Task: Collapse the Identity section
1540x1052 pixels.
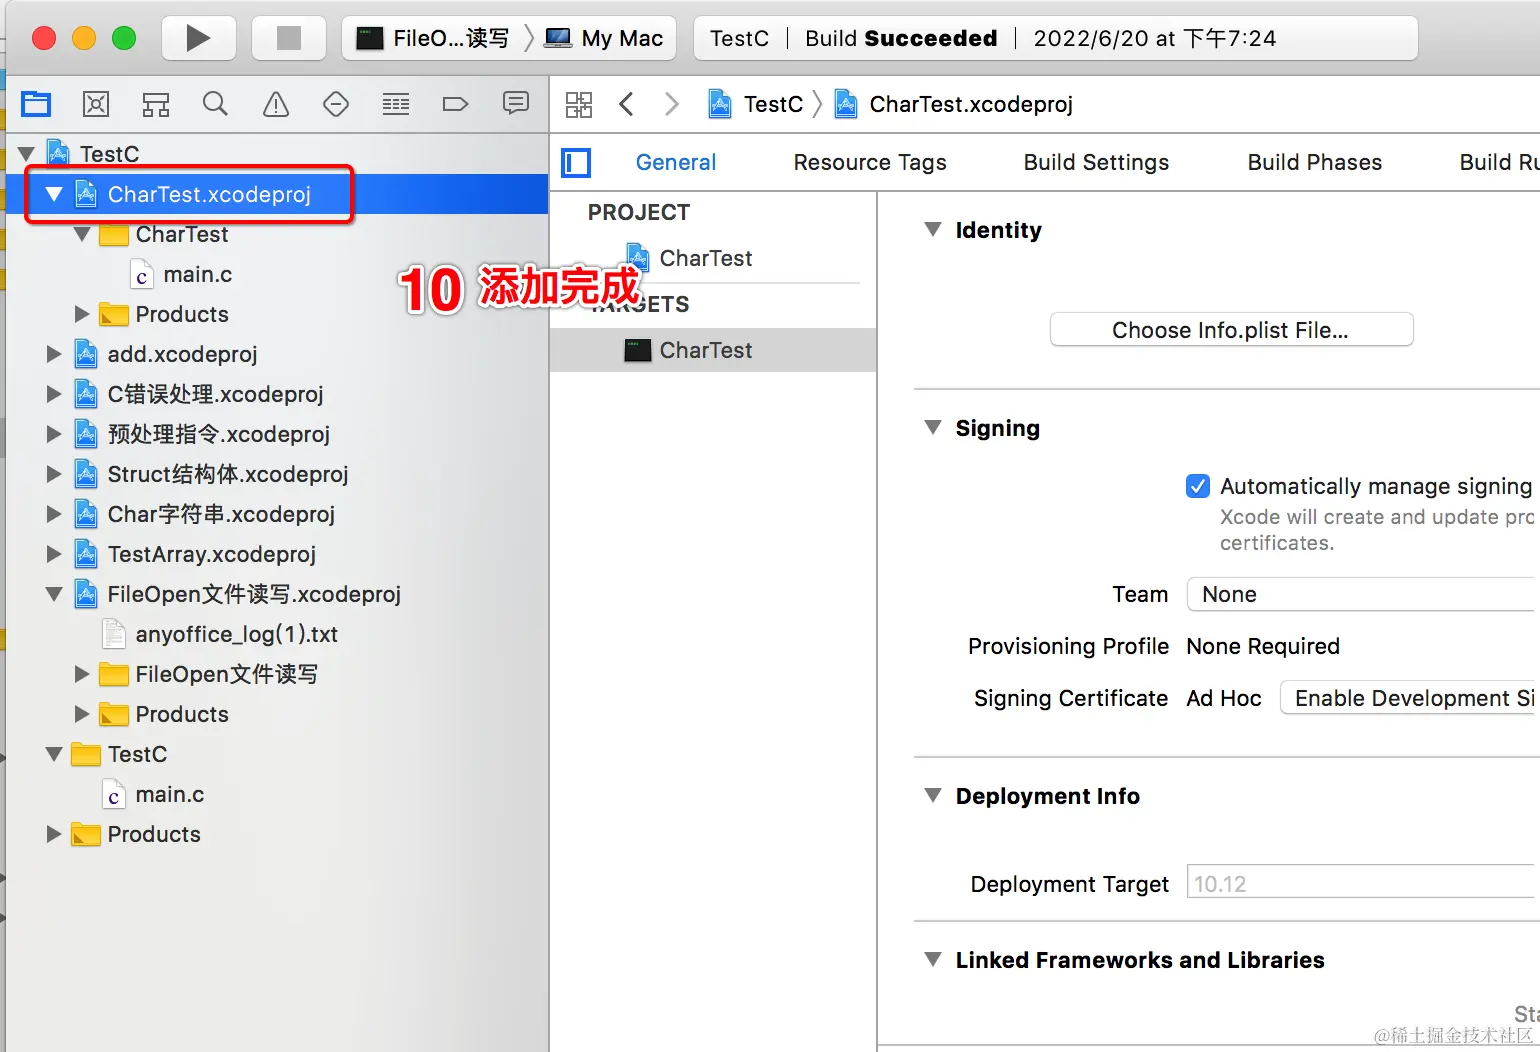Action: [x=933, y=230]
